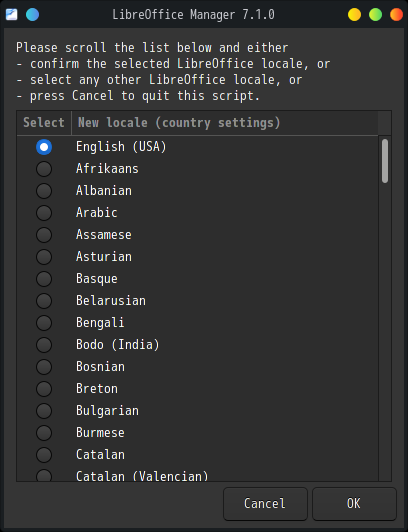Click the blue circle button in title bar
The height and width of the screenshot is (532, 408).
33,15
